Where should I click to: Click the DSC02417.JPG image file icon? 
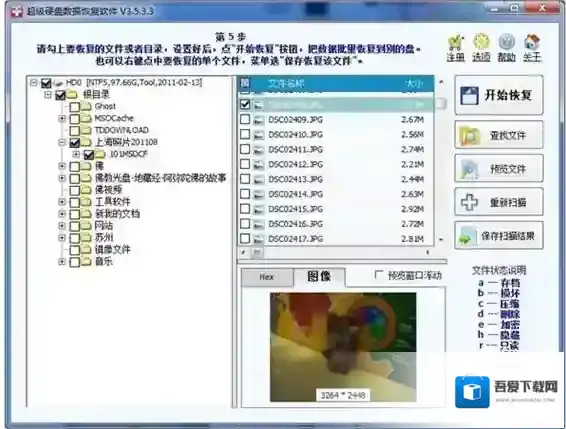point(258,239)
